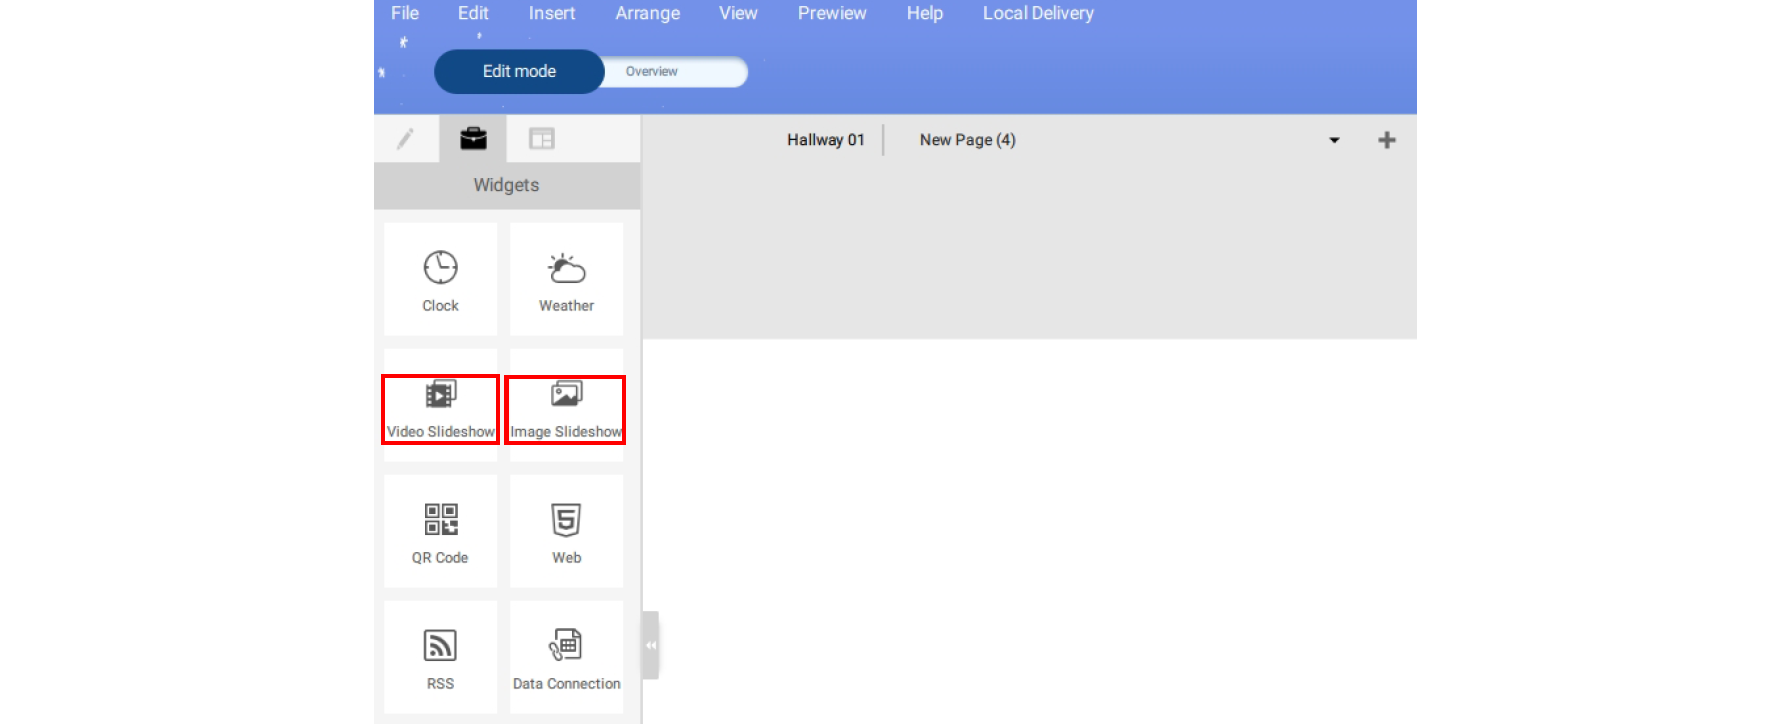Open the layout templates tab
This screenshot has width=1769, height=724.
point(541,139)
